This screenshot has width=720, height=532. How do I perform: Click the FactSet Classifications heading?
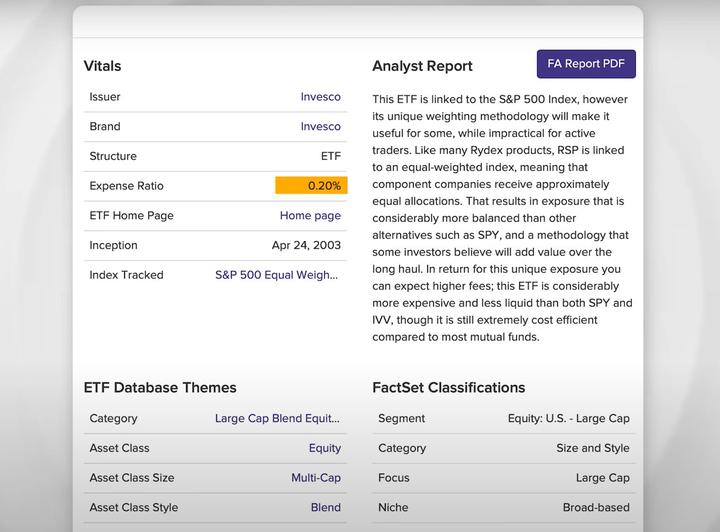coord(448,388)
